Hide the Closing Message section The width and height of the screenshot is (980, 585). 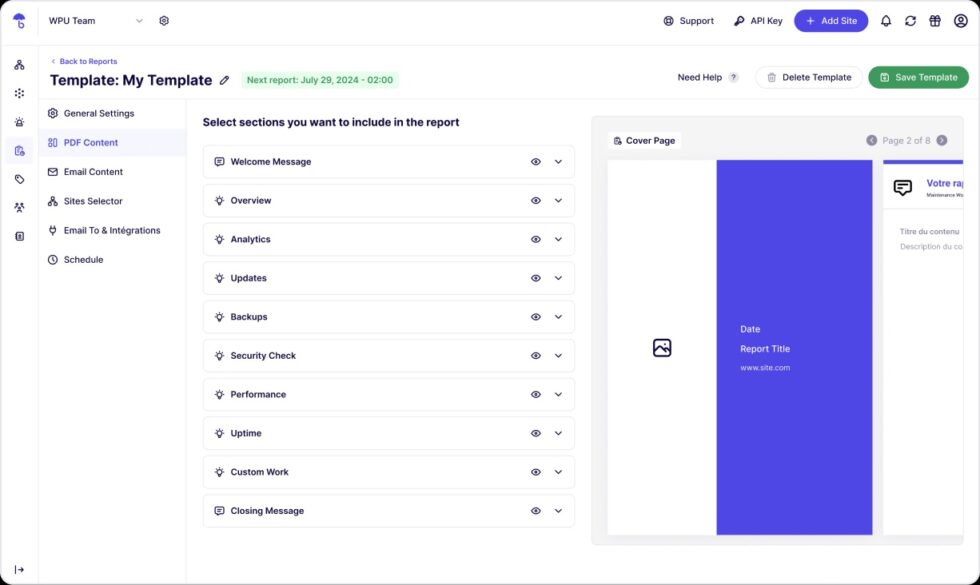pyautogui.click(x=535, y=510)
